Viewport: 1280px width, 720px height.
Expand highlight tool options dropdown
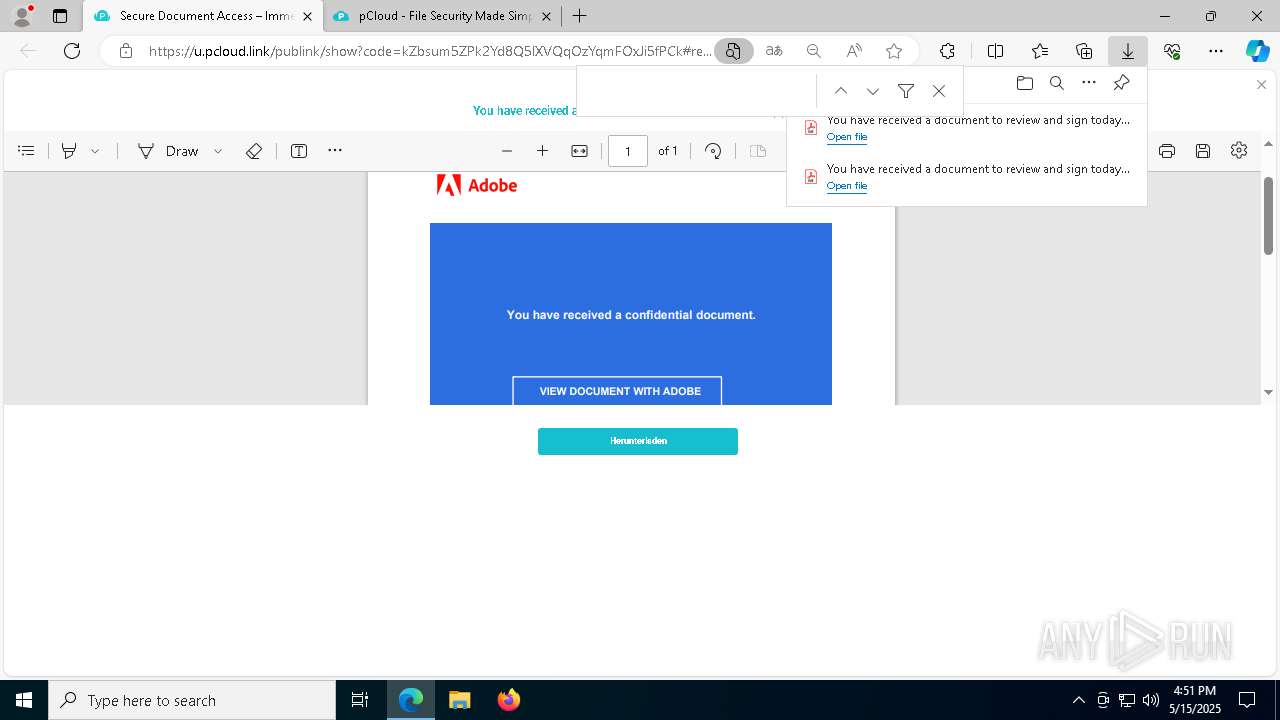coord(95,151)
